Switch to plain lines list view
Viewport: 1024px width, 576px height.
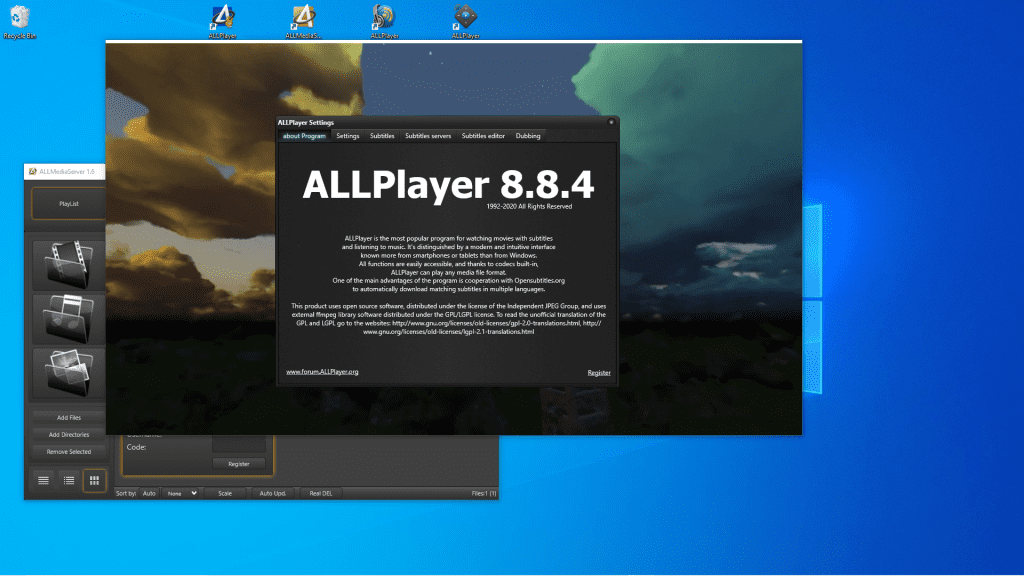tap(43, 481)
